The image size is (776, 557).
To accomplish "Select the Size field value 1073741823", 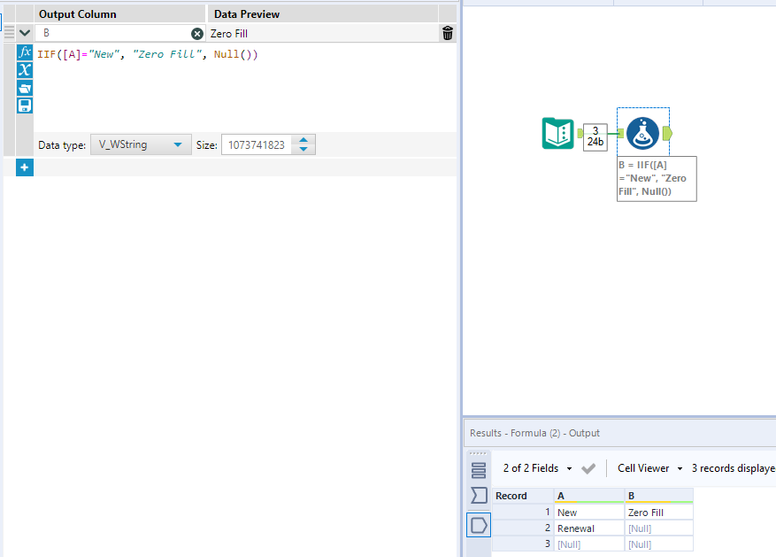I will (256, 145).
